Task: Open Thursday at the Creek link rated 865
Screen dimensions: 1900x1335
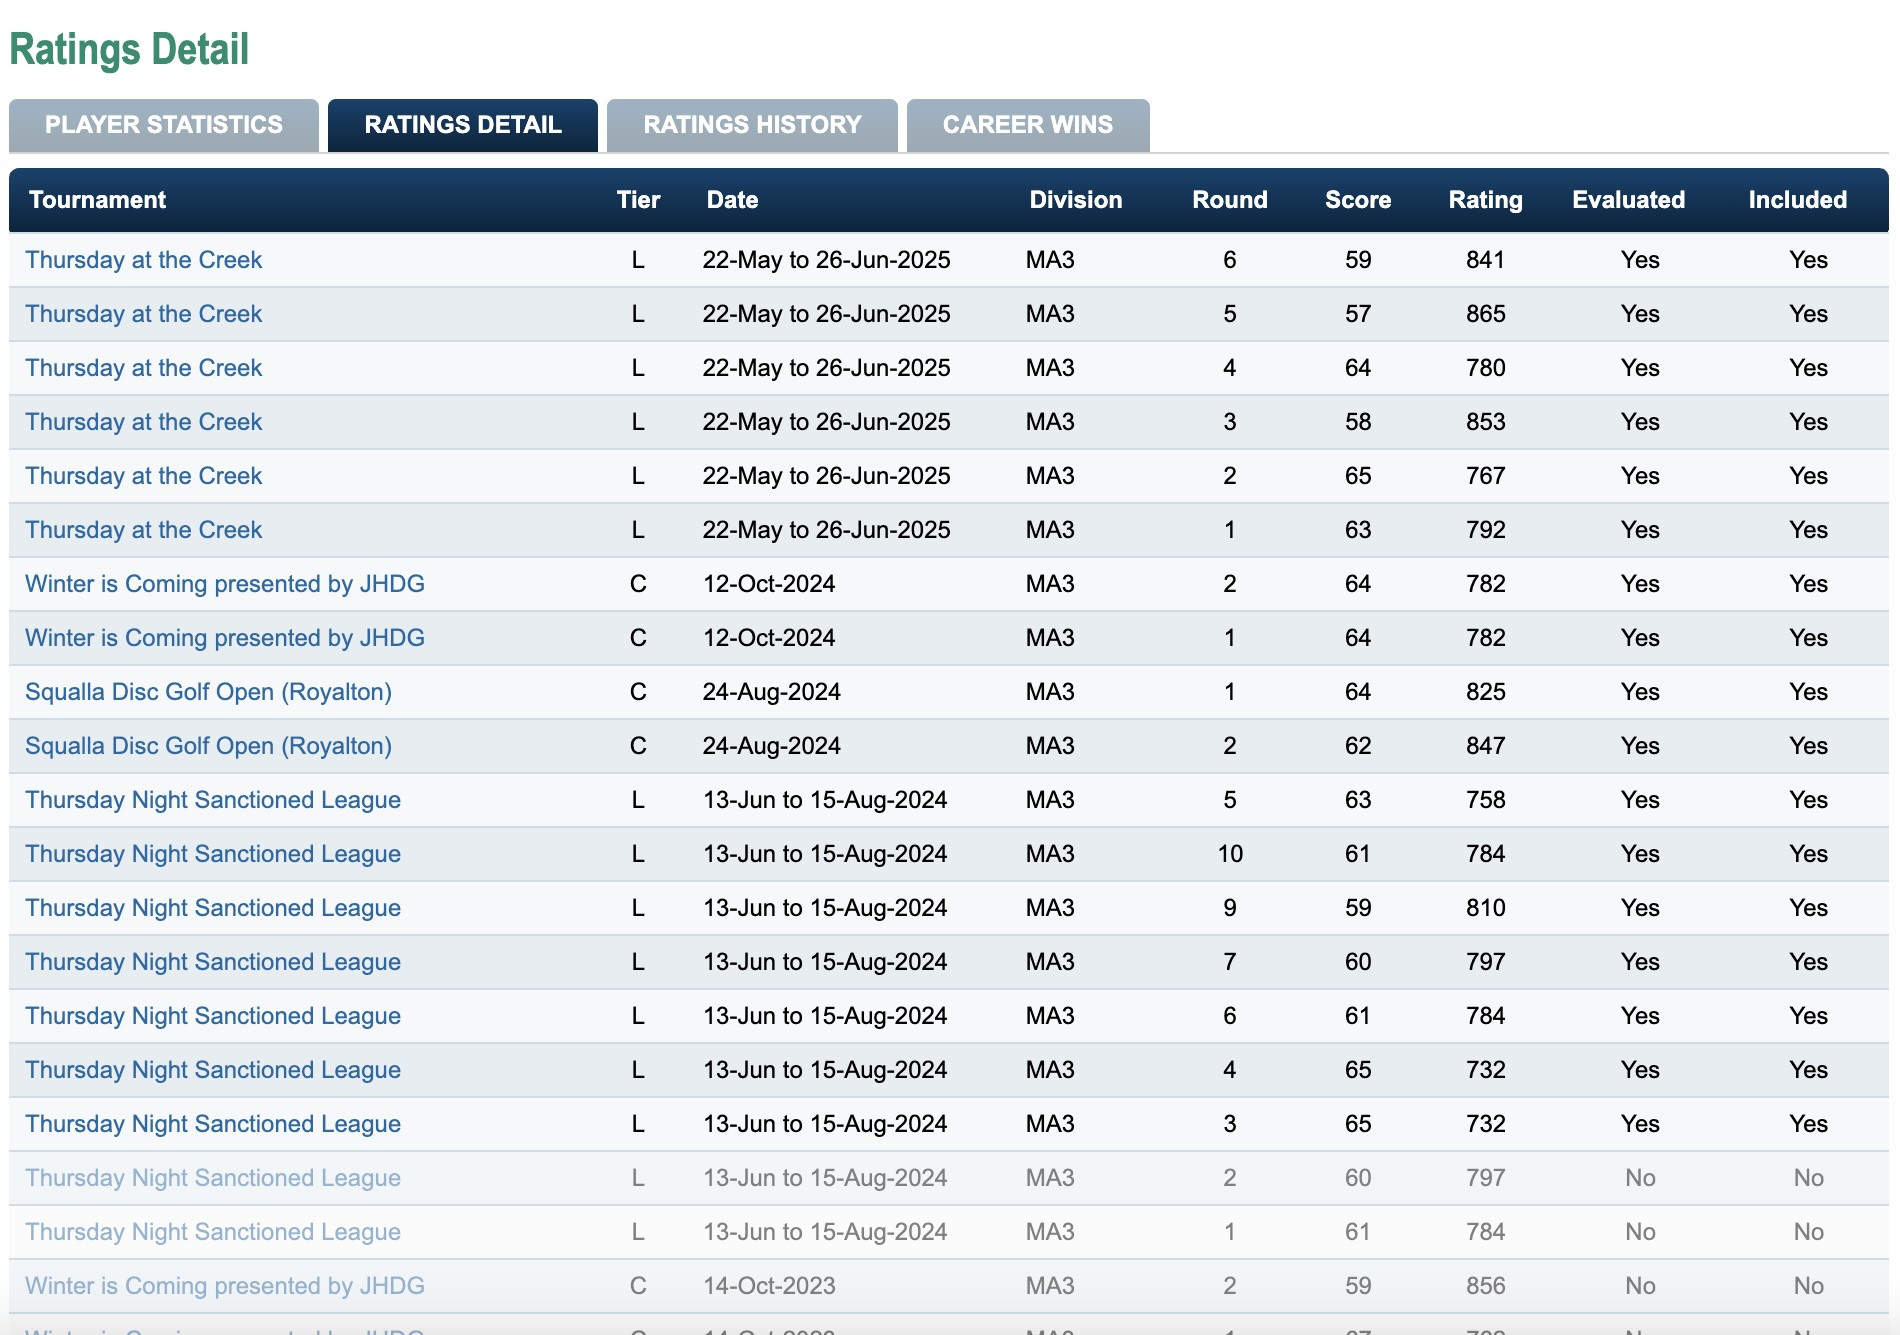Action: [143, 314]
